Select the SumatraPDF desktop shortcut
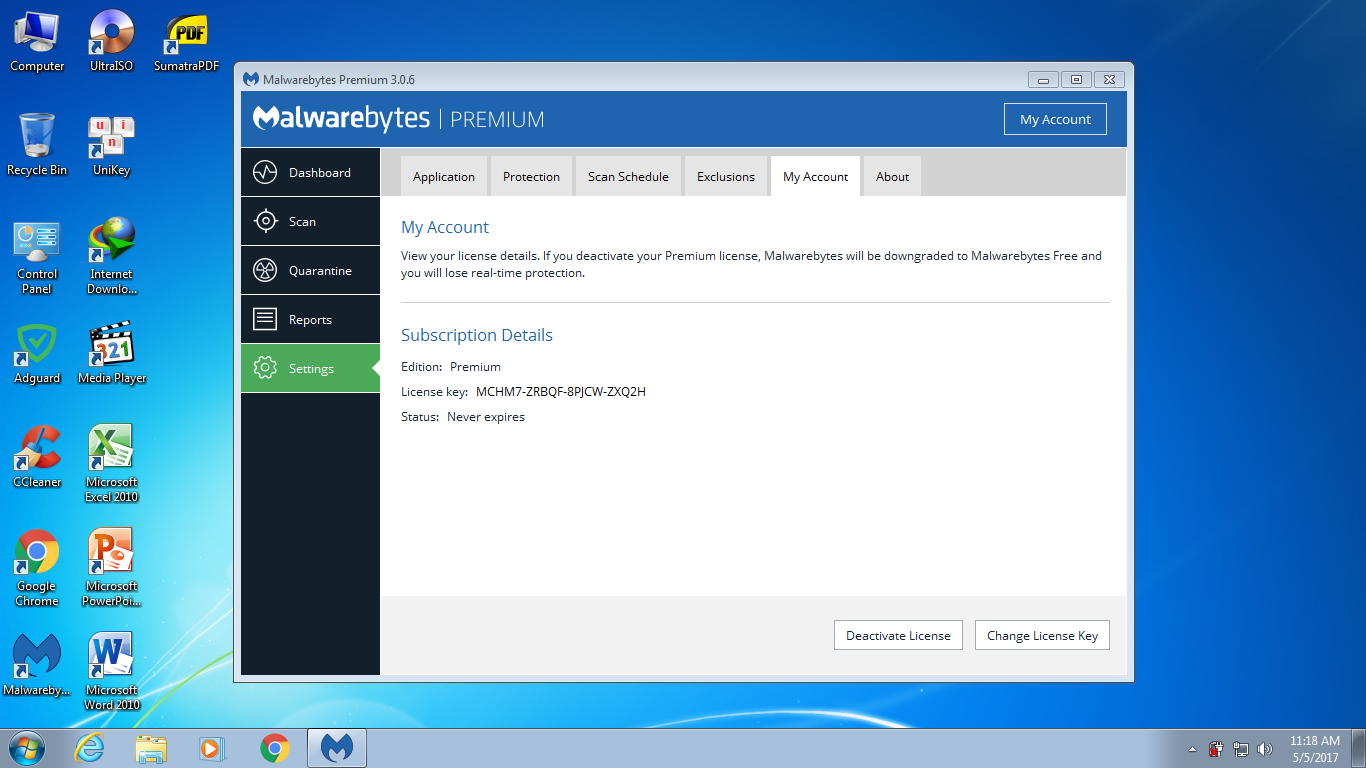This screenshot has height=768, width=1366. (186, 41)
